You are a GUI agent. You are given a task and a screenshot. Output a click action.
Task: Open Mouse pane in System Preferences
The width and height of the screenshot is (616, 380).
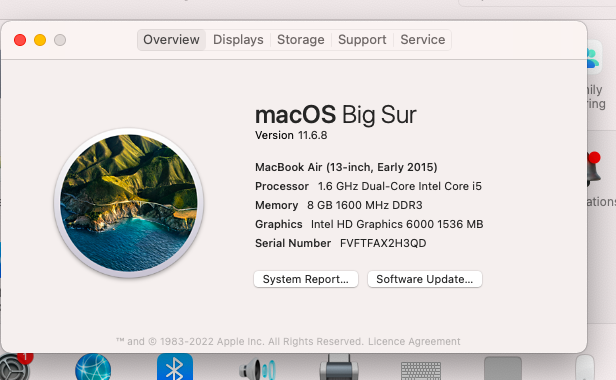click(x=585, y=368)
